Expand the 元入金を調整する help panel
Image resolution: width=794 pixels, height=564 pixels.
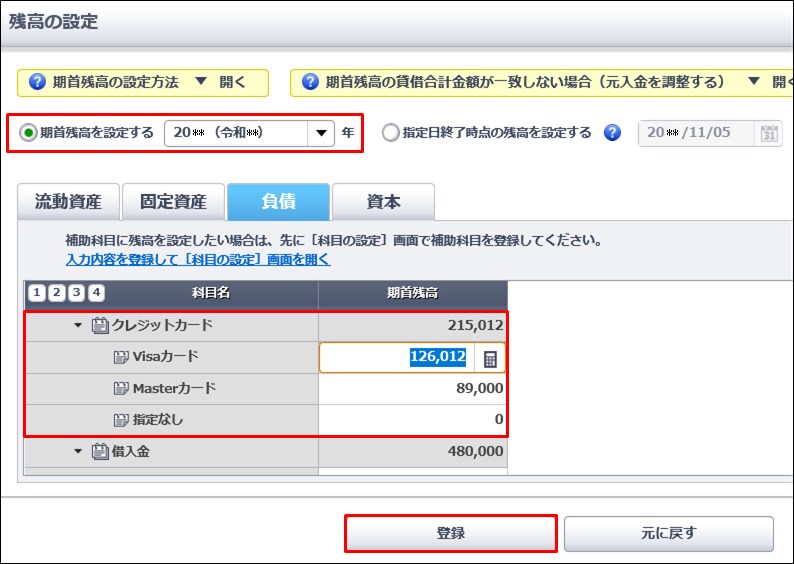[541, 83]
